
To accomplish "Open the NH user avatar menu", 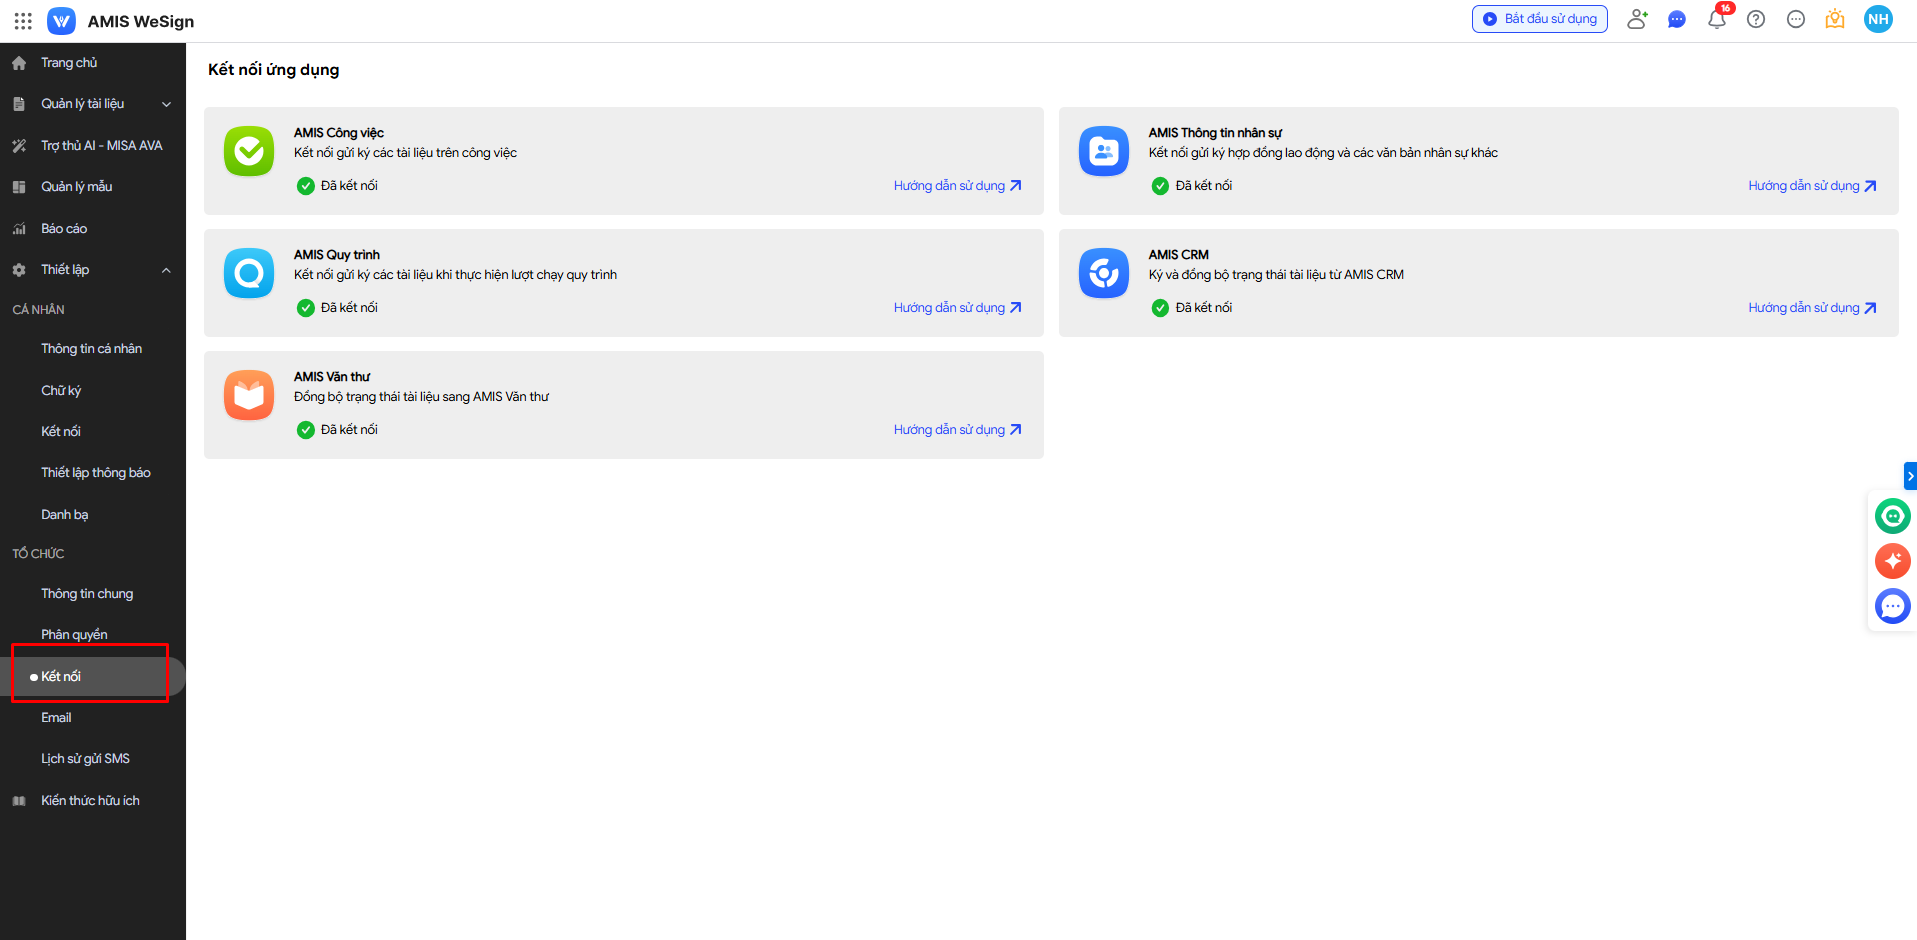I will click(x=1878, y=19).
